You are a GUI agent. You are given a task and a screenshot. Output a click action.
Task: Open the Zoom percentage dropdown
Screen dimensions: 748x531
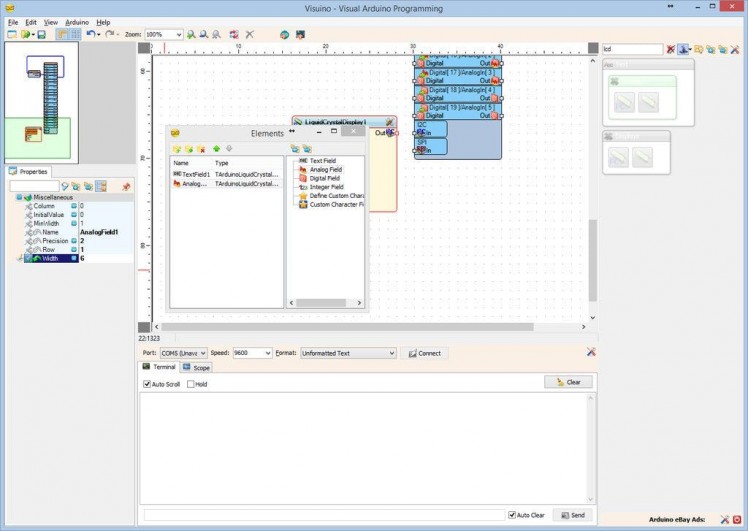(178, 34)
